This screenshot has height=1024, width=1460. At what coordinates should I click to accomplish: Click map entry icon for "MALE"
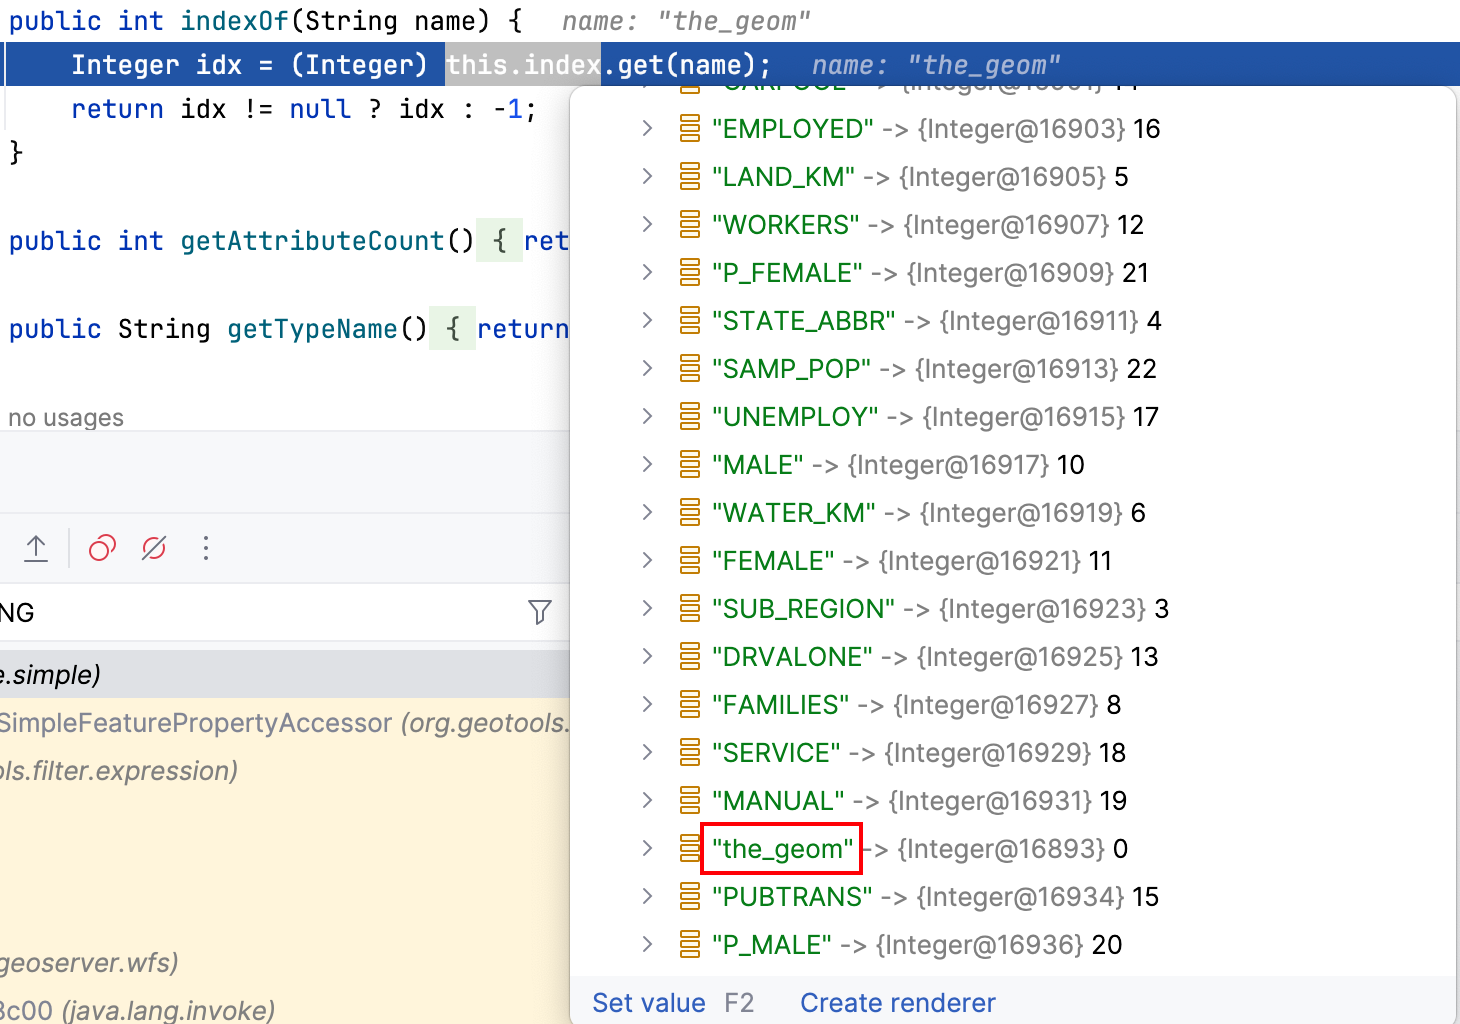[x=690, y=465]
